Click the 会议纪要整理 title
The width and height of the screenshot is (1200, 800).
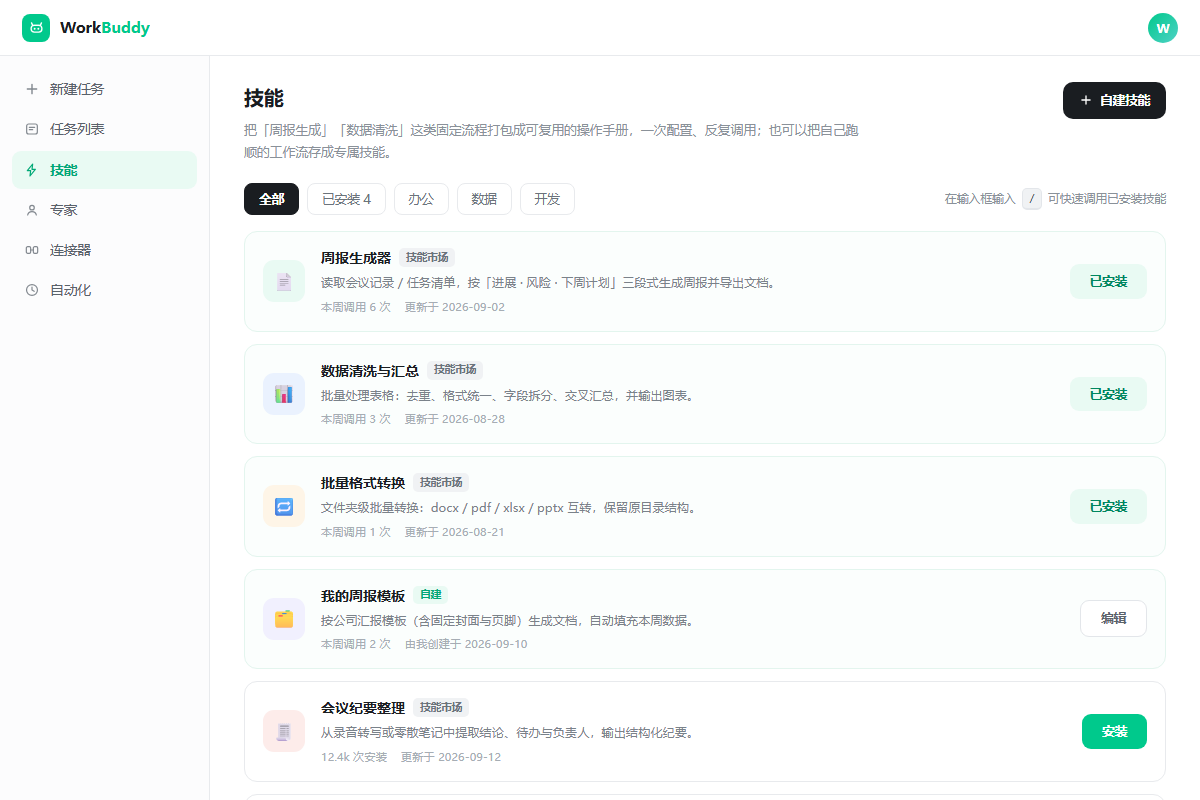point(363,708)
